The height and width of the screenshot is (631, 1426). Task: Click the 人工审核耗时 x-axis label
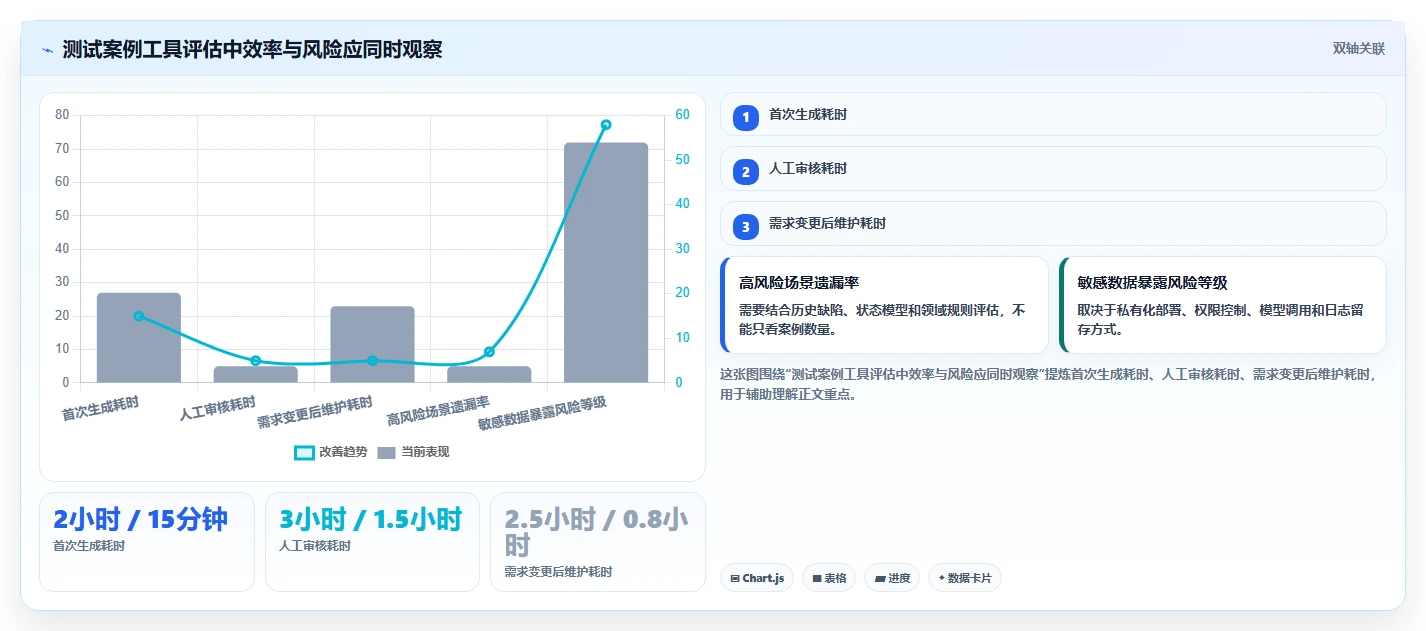click(217, 409)
